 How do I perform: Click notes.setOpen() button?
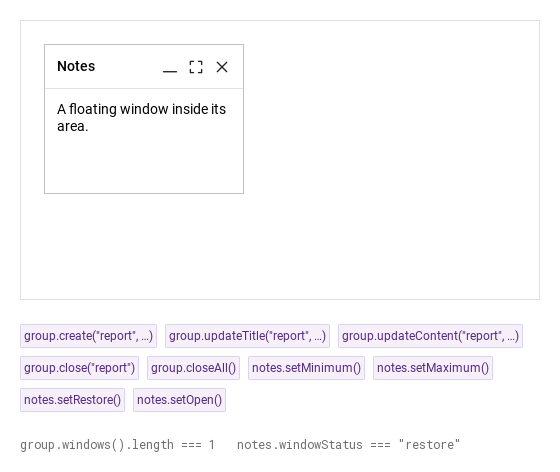coord(179,400)
